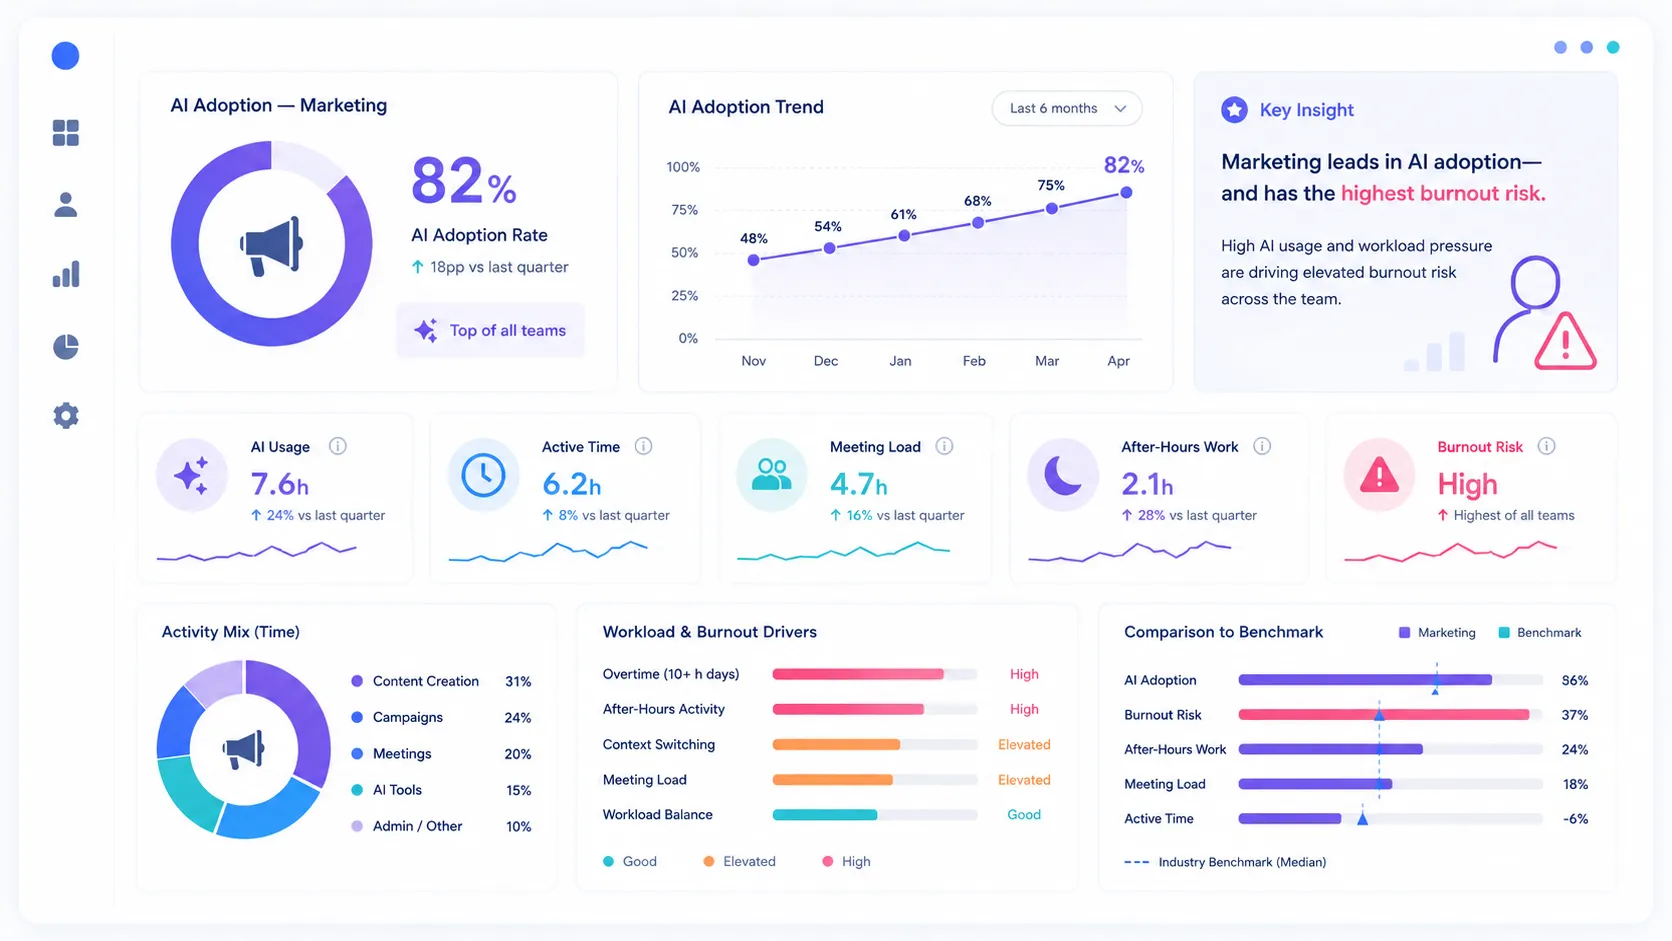Click the blue circle logo in sidebar
The height and width of the screenshot is (941, 1672).
click(x=65, y=56)
